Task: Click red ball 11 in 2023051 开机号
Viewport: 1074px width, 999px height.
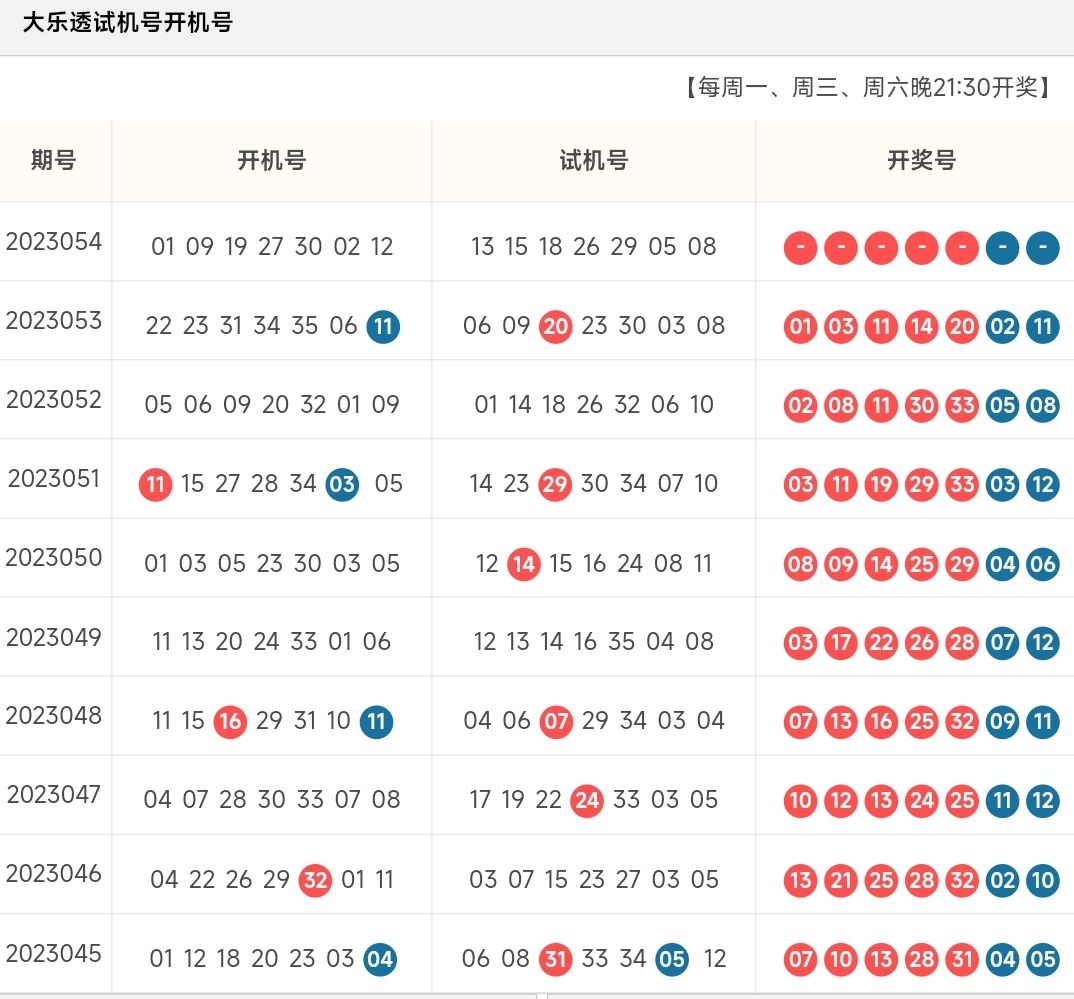Action: tap(155, 484)
